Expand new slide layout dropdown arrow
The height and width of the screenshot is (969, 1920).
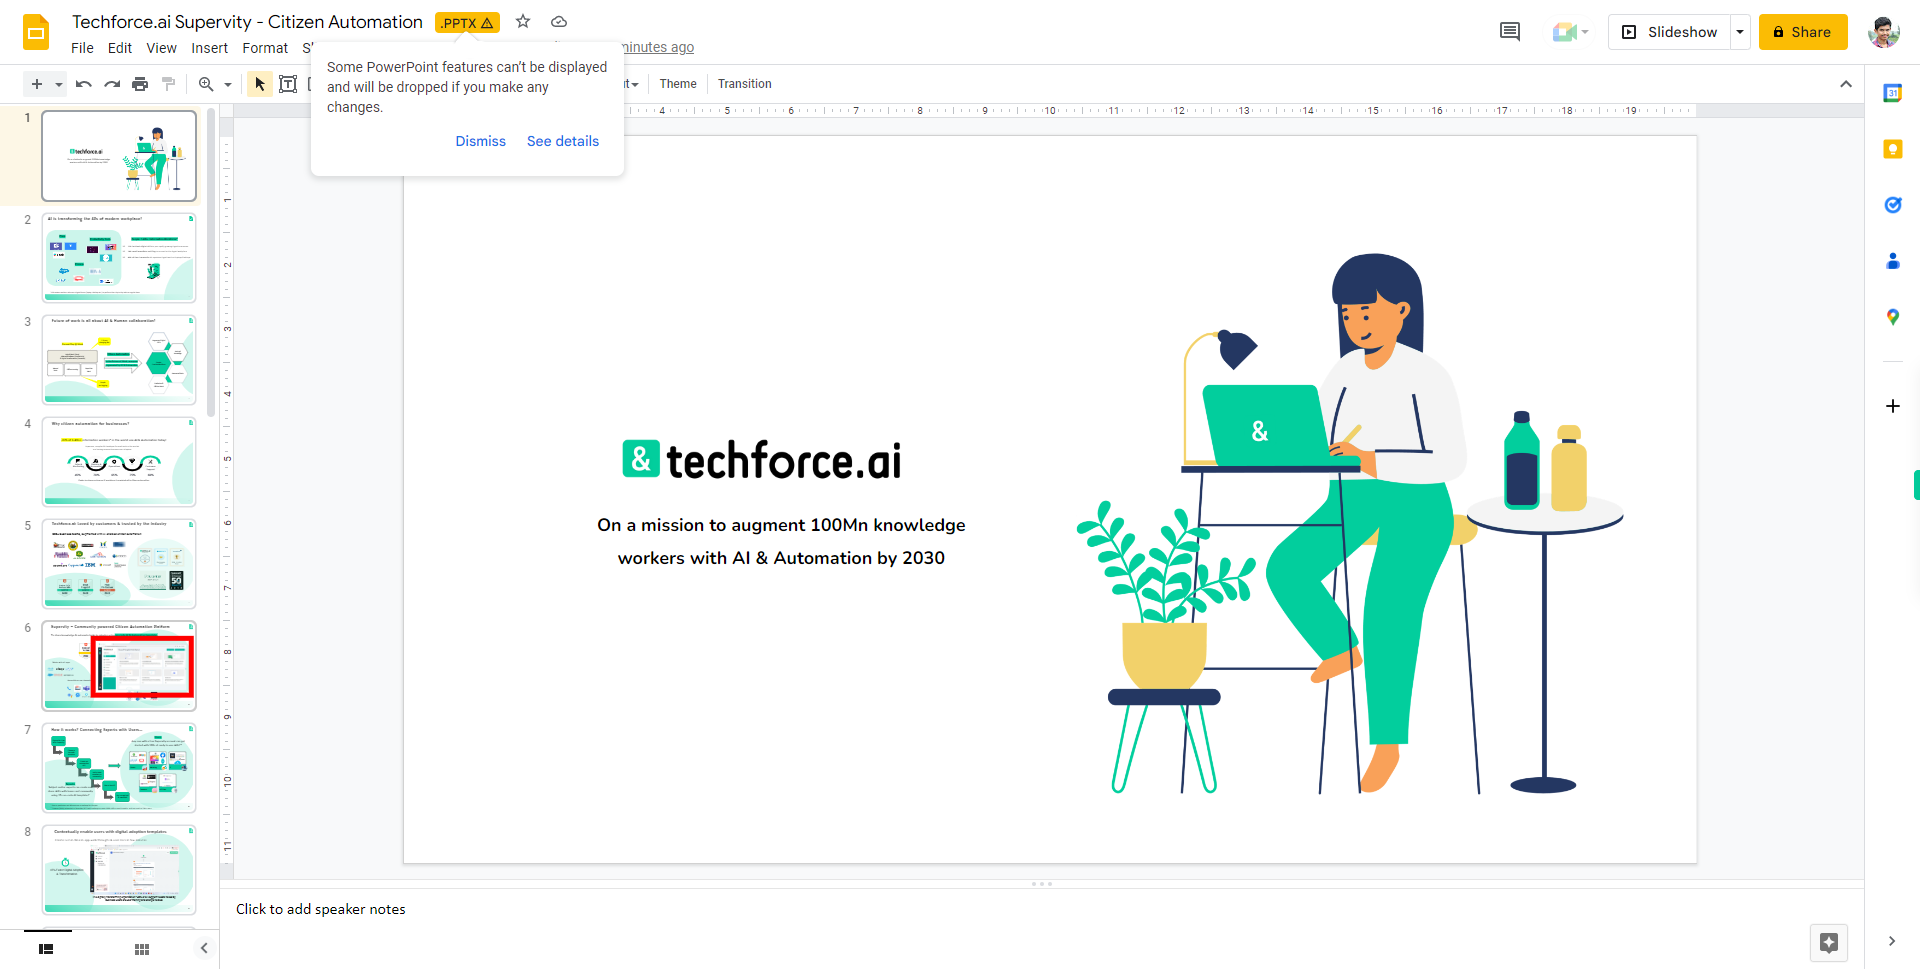click(59, 84)
